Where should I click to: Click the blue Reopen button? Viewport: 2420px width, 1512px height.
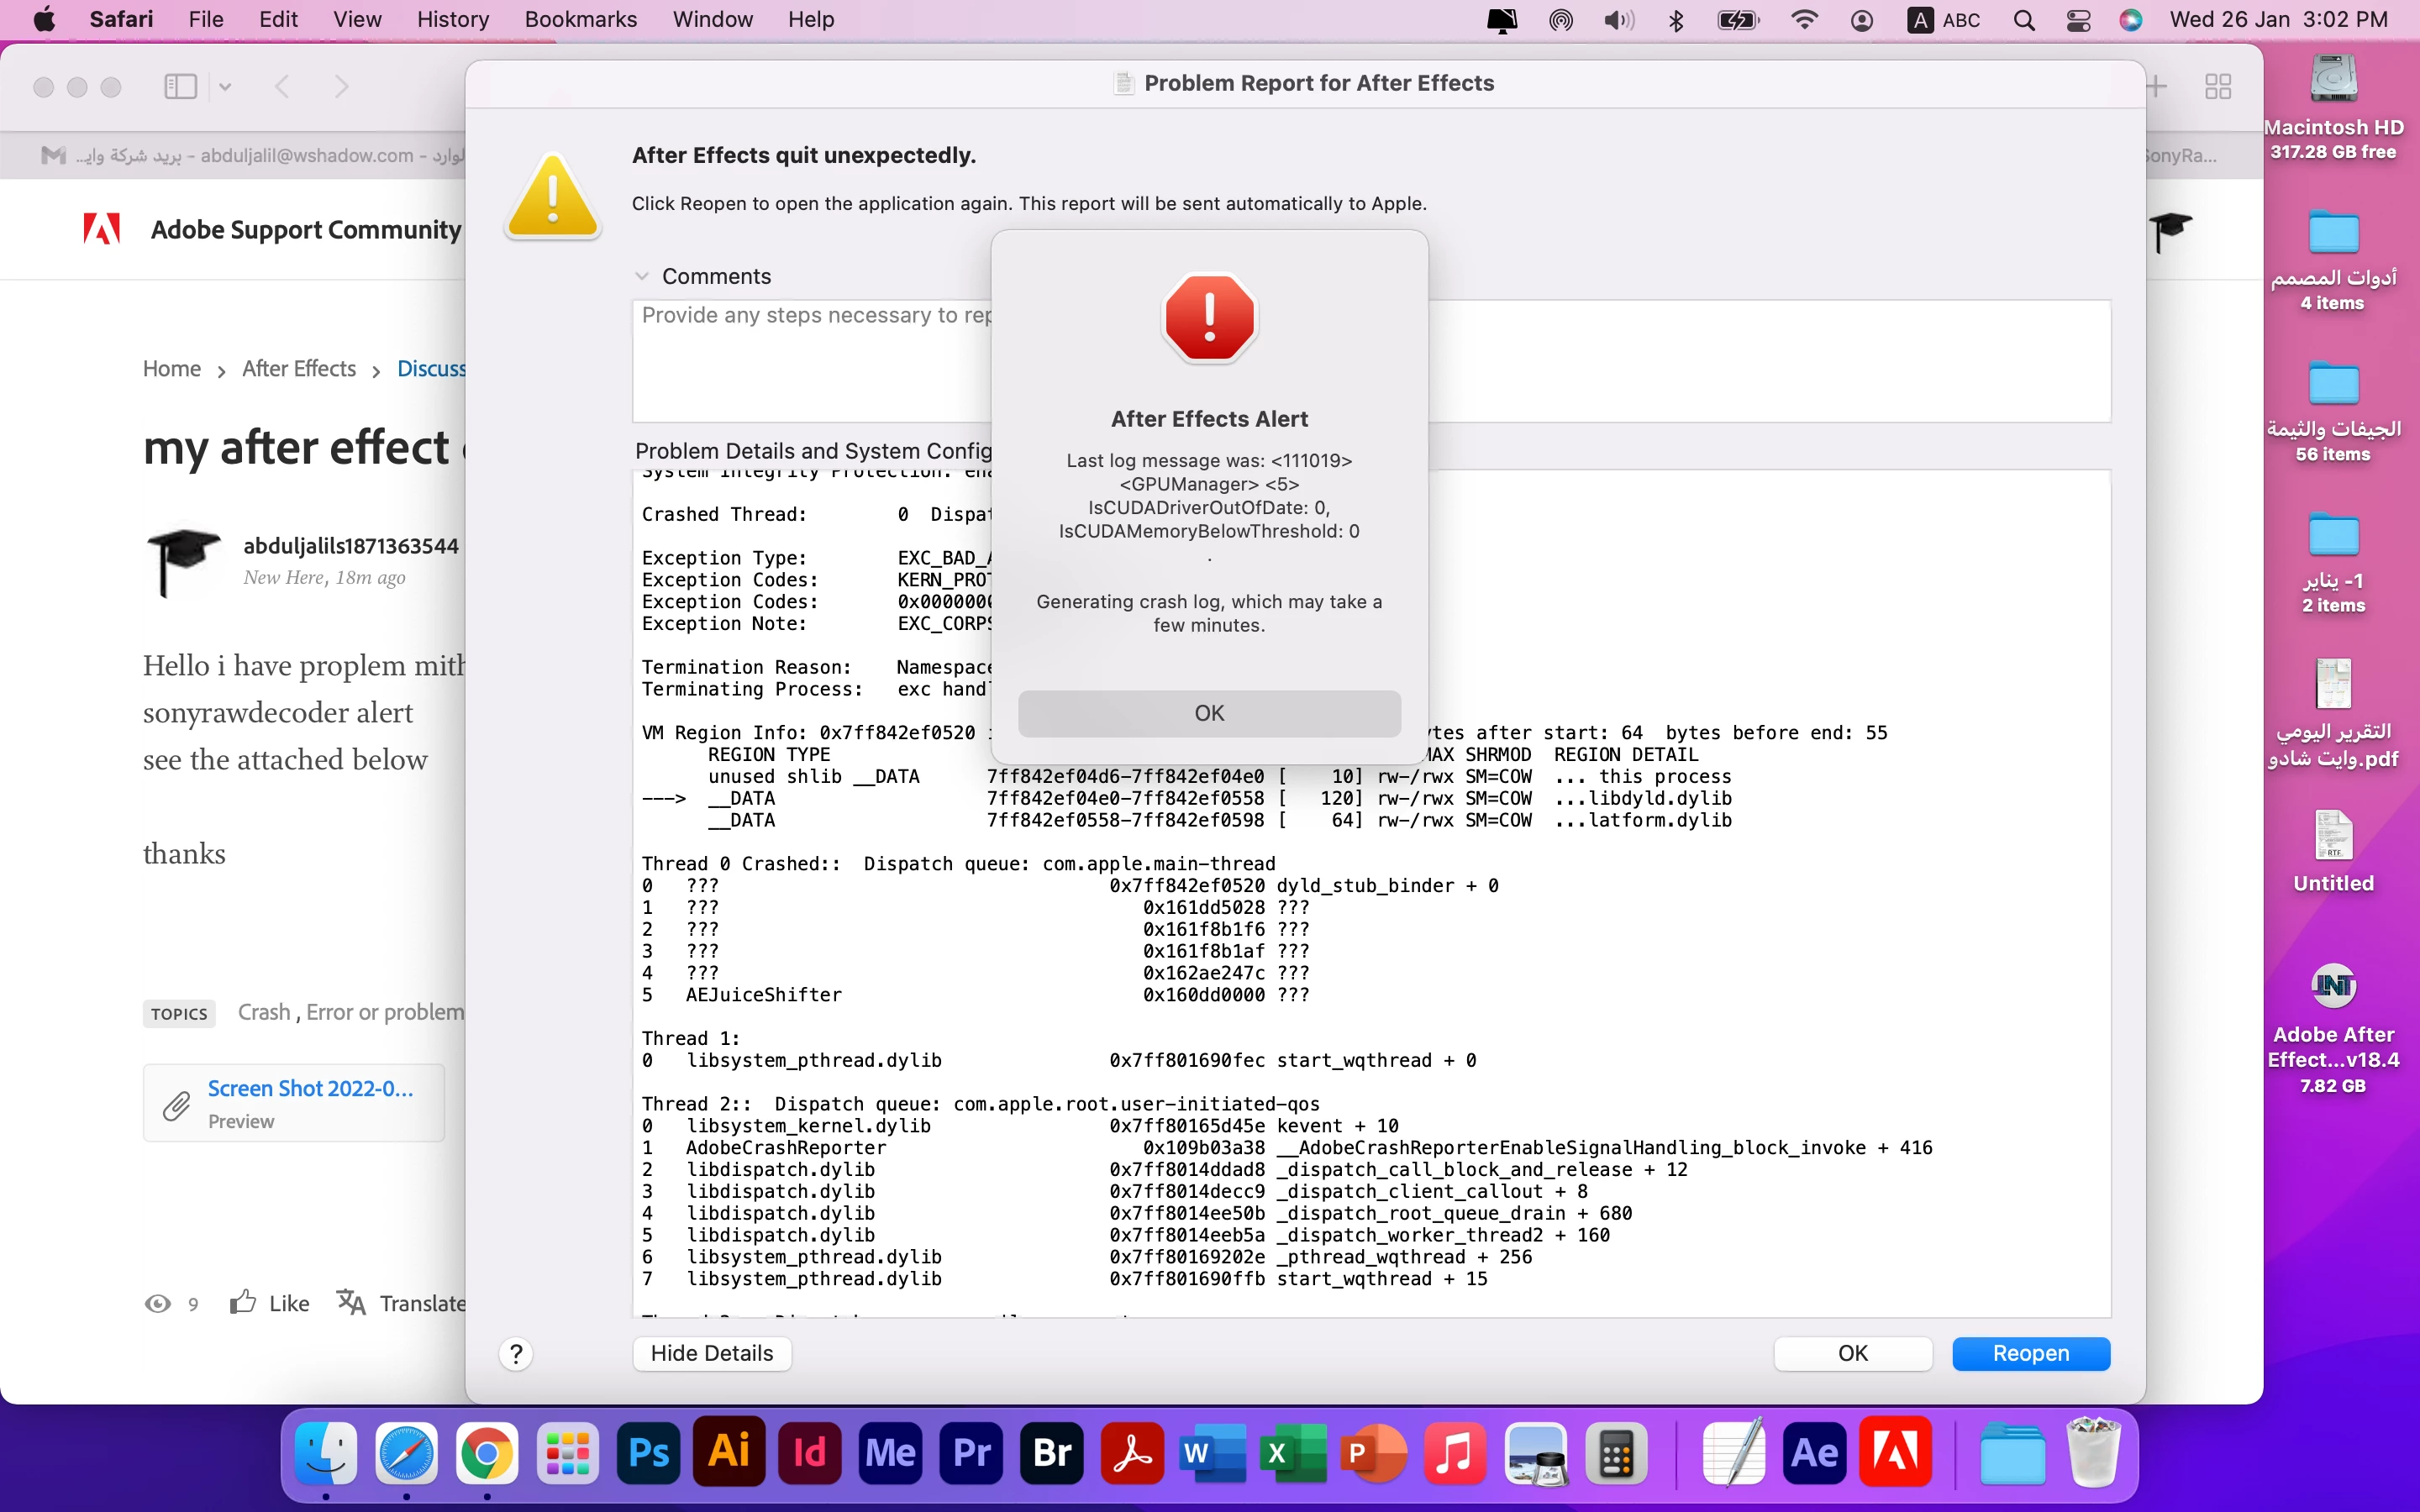2030,1353
